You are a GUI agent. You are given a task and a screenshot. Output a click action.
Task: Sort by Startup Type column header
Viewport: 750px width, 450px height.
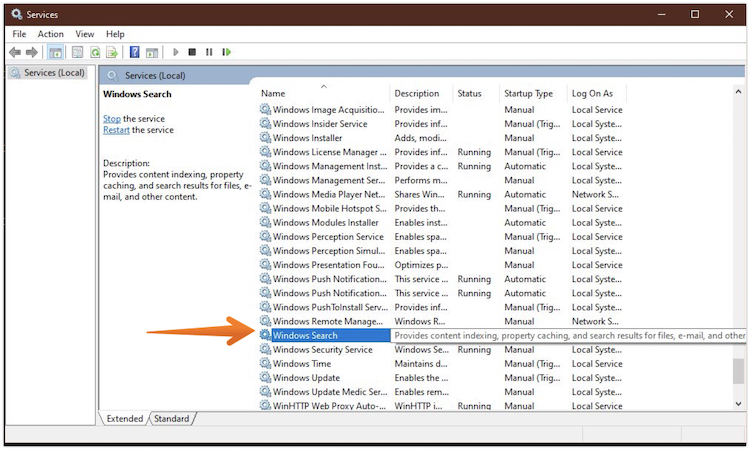click(x=528, y=93)
